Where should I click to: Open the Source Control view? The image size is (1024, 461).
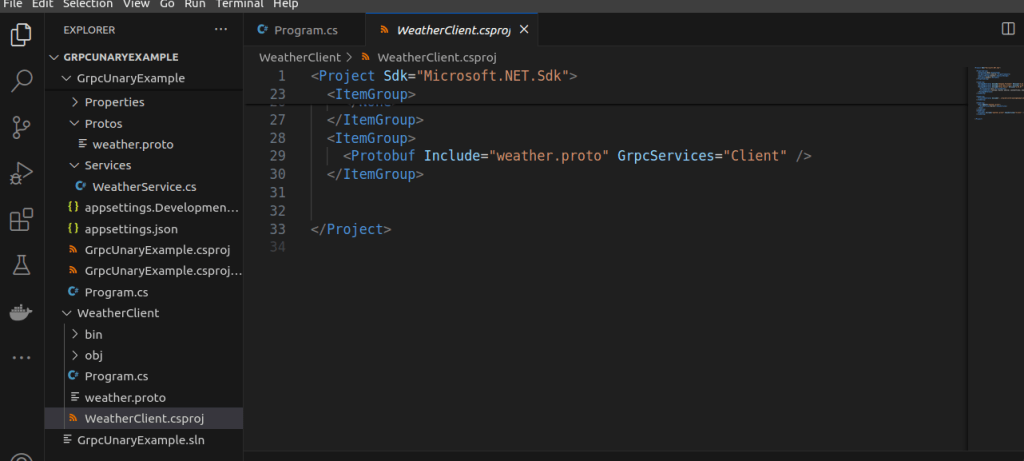(21, 127)
